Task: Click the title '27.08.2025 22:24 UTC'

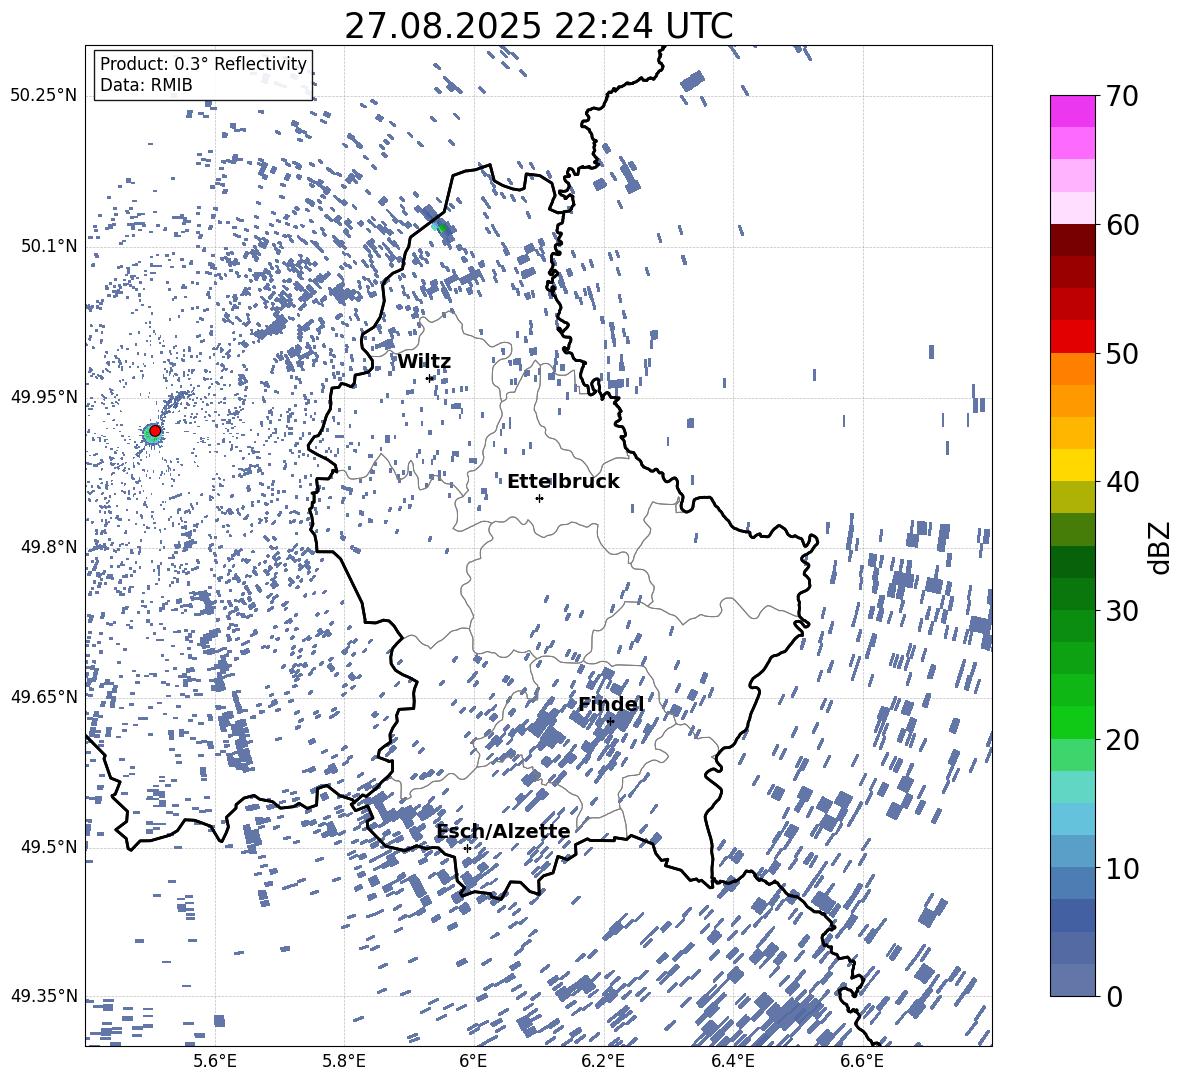Action: (538, 26)
